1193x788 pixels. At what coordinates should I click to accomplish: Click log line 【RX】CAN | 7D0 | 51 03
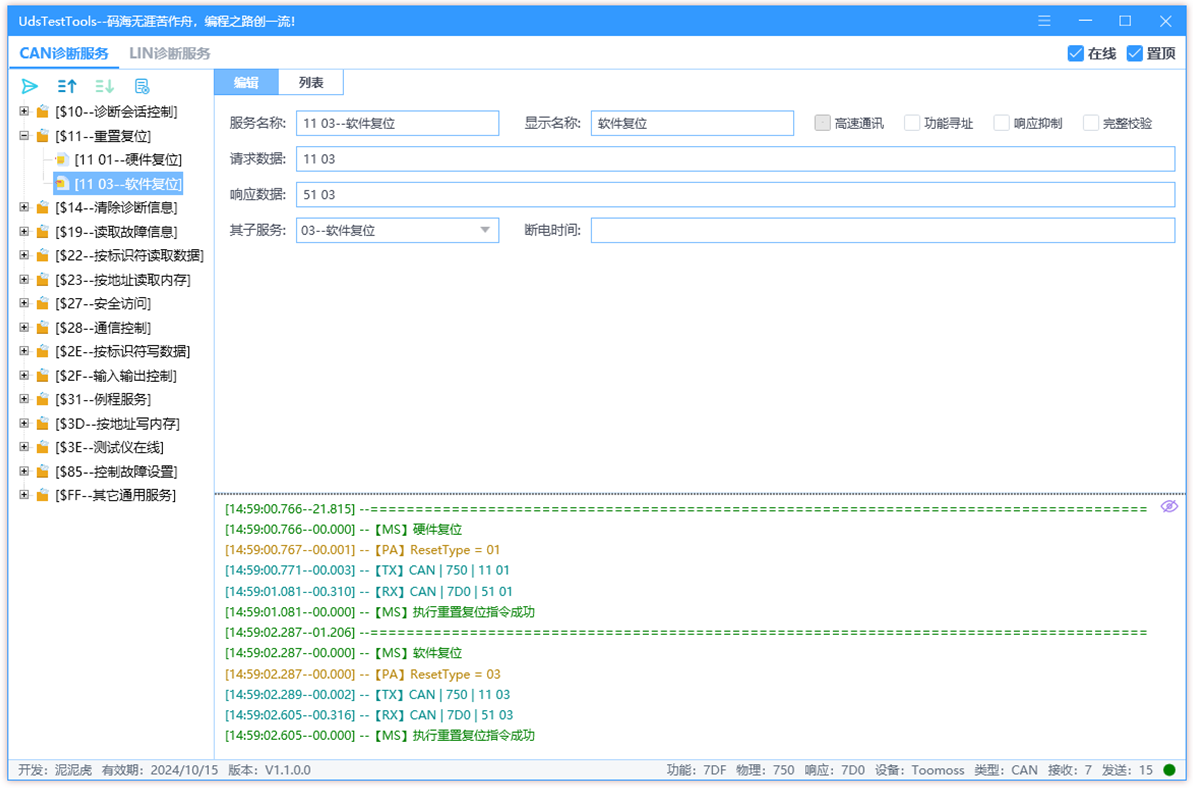point(369,715)
